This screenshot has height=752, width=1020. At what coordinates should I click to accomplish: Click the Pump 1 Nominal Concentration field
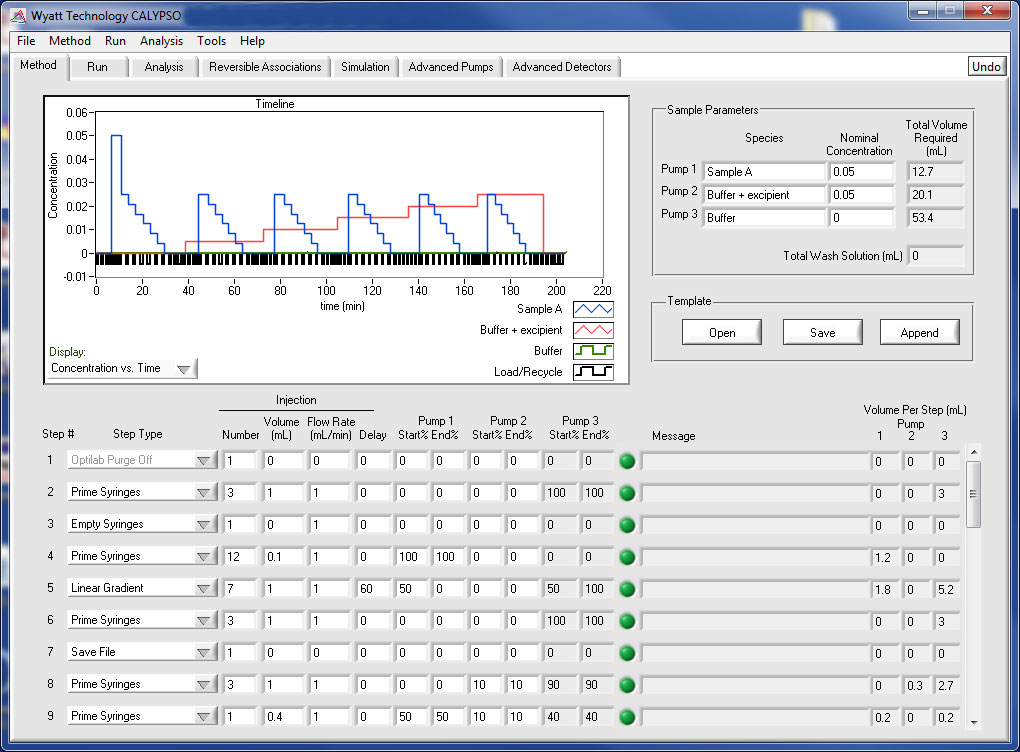[x=860, y=172]
